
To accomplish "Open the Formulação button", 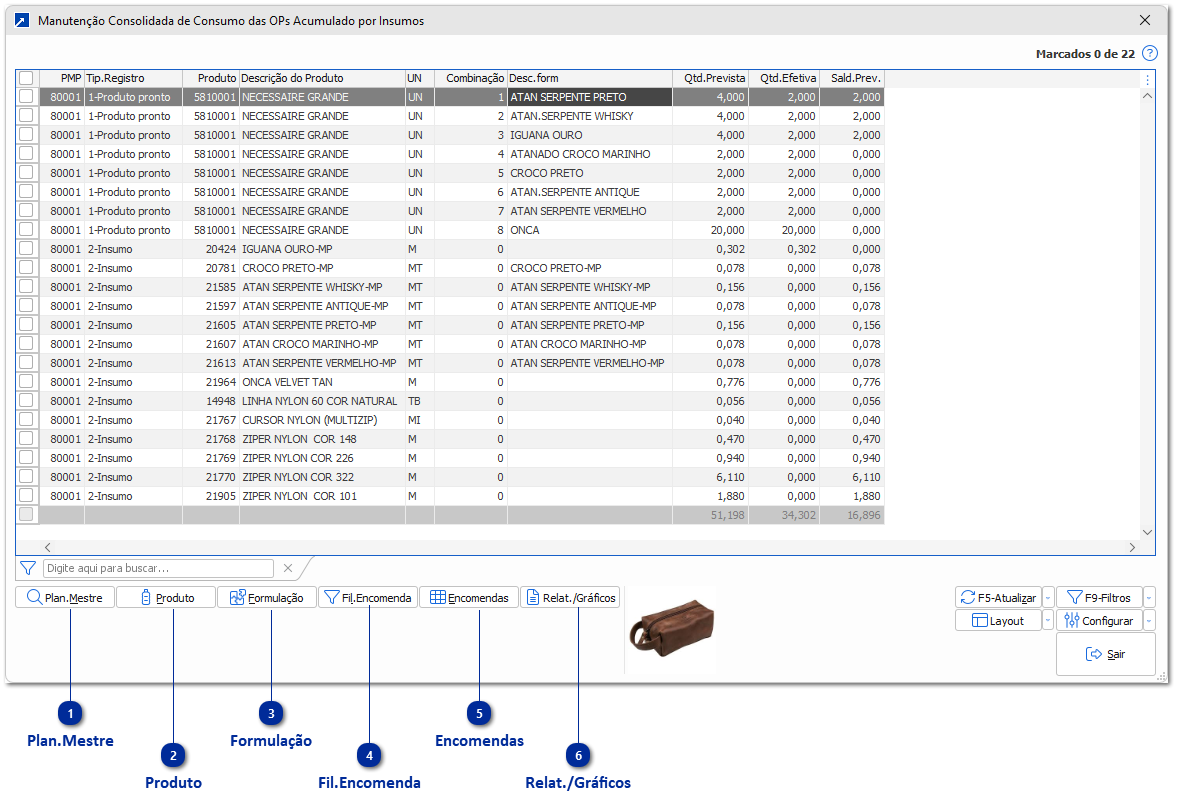I will point(267,598).
